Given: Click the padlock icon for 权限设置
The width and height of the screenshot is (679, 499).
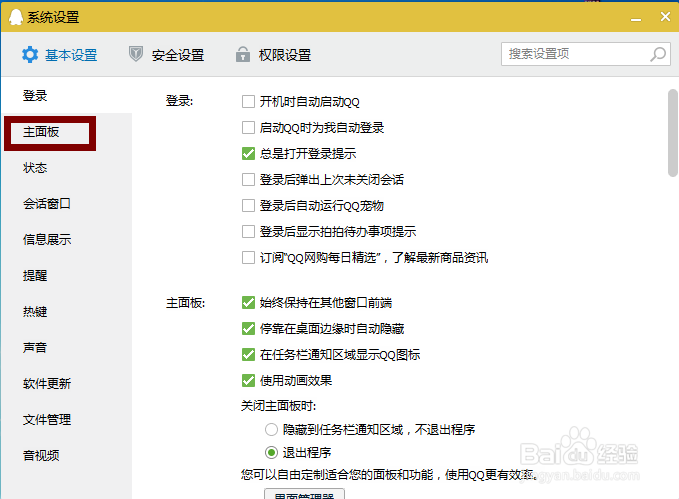Looking at the screenshot, I should [x=242, y=54].
